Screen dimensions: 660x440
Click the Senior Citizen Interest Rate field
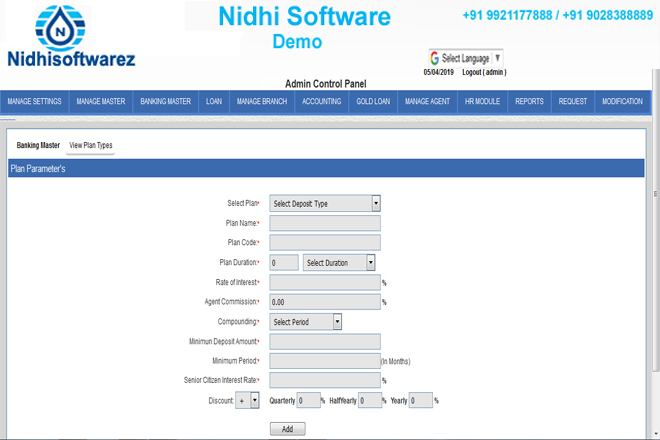[x=325, y=380]
